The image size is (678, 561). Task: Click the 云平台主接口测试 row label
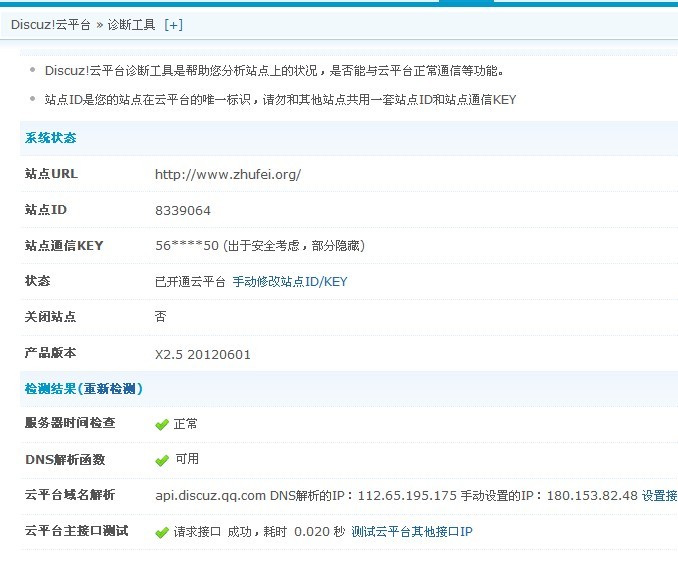76,531
